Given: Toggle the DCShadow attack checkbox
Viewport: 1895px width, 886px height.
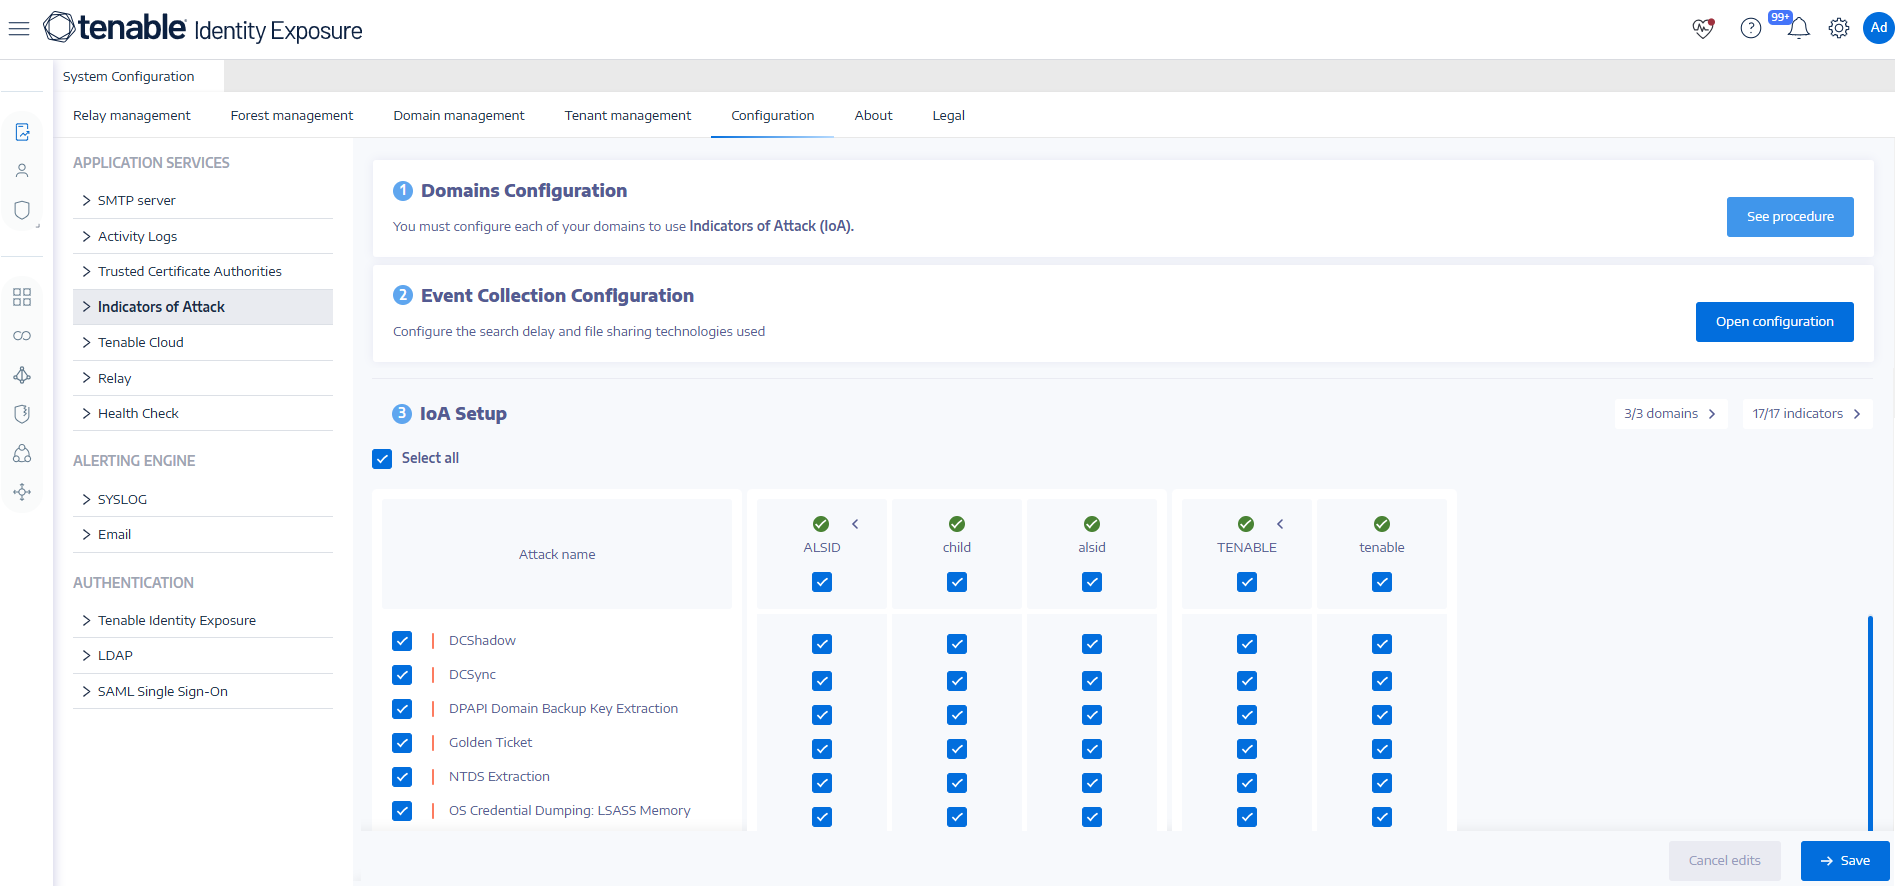Looking at the screenshot, I should 402,641.
